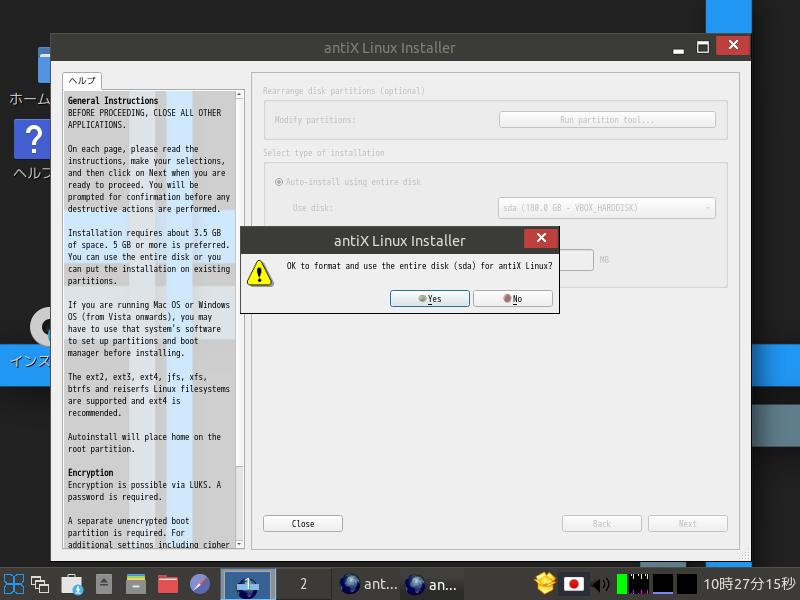Image resolution: width=800 pixels, height=600 pixels.
Task: Click 'Encryption' heading in help text
Action: 90,472
